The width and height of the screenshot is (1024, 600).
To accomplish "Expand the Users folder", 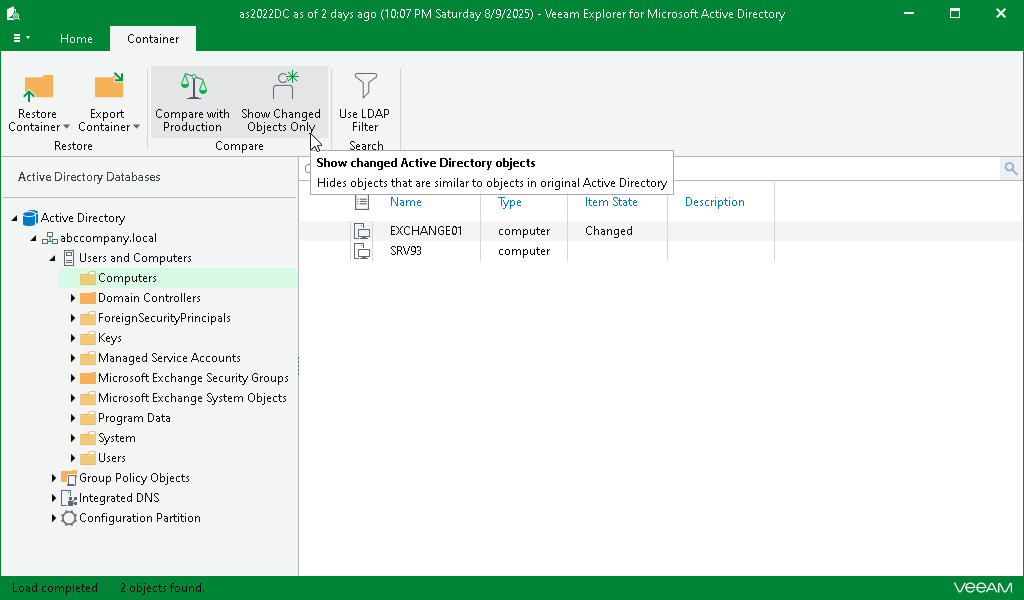I will click(72, 458).
